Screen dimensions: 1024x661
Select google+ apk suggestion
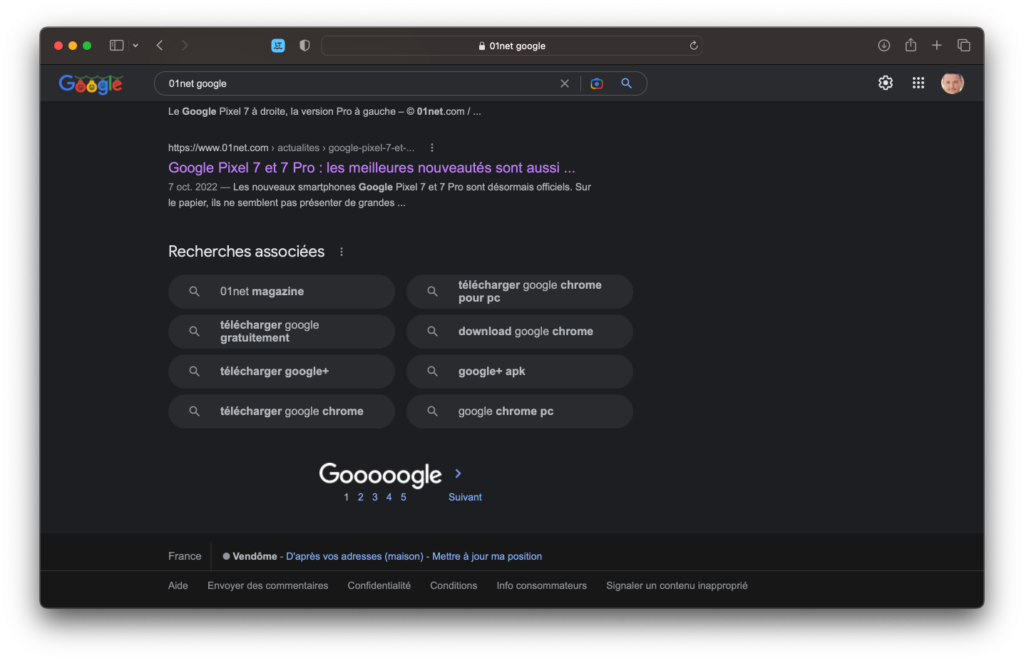pyautogui.click(x=520, y=371)
